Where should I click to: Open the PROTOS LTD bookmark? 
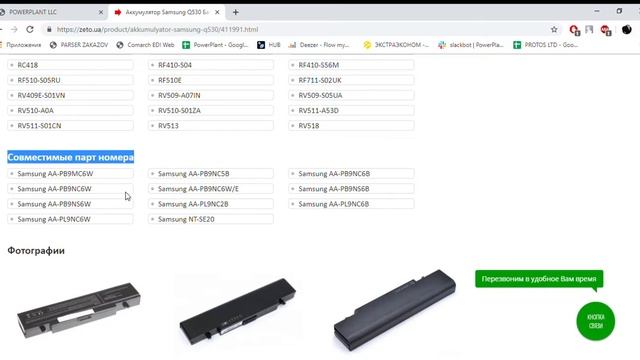(x=546, y=45)
